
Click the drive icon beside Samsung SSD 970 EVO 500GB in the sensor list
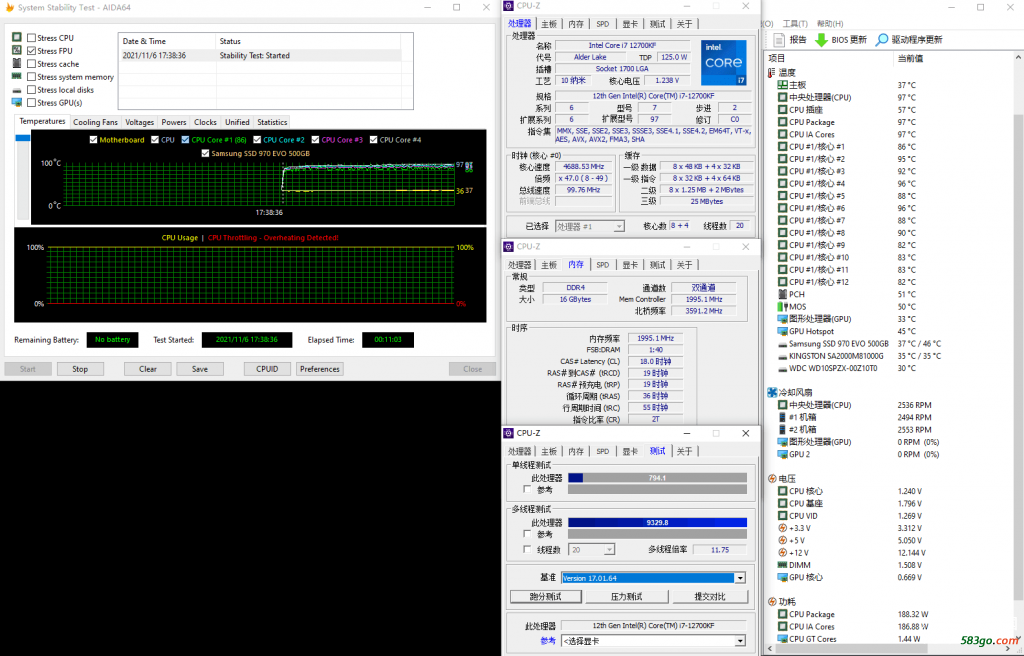point(782,344)
